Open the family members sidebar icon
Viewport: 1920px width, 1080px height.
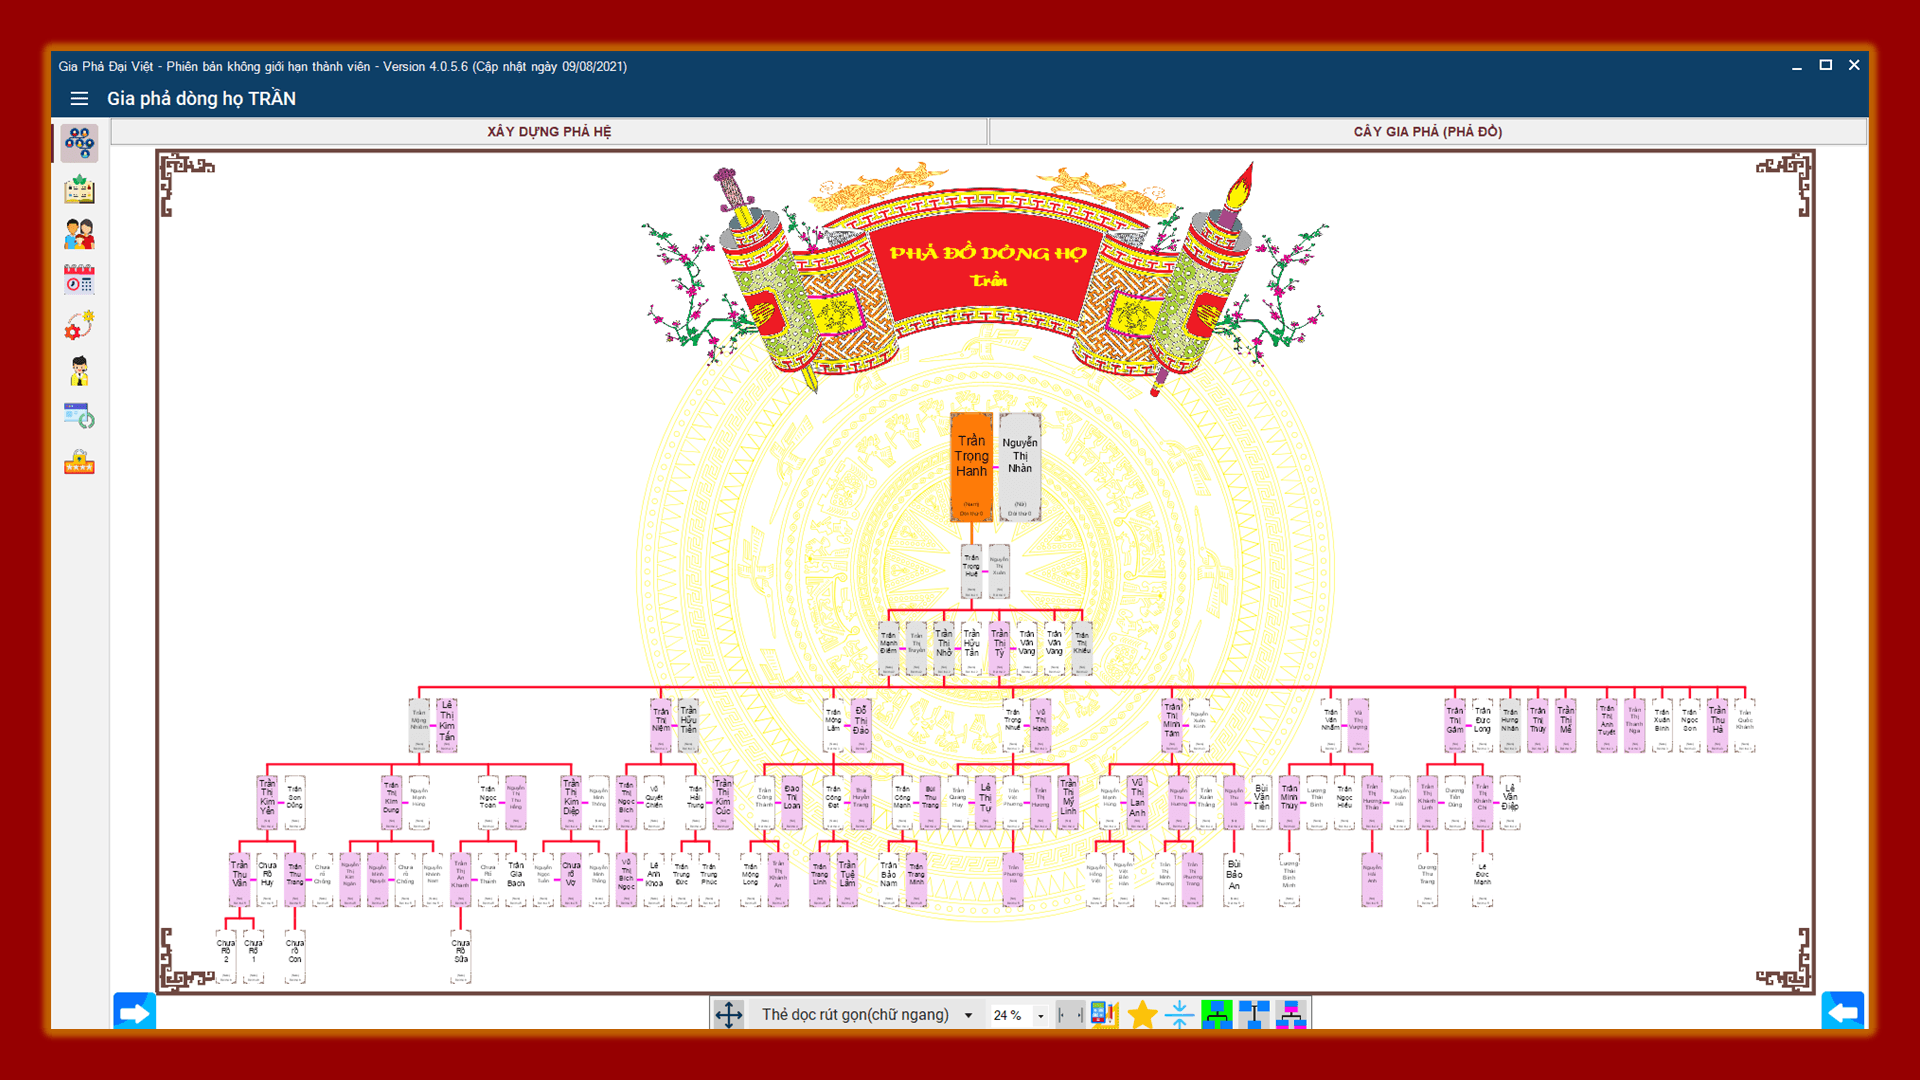(79, 234)
